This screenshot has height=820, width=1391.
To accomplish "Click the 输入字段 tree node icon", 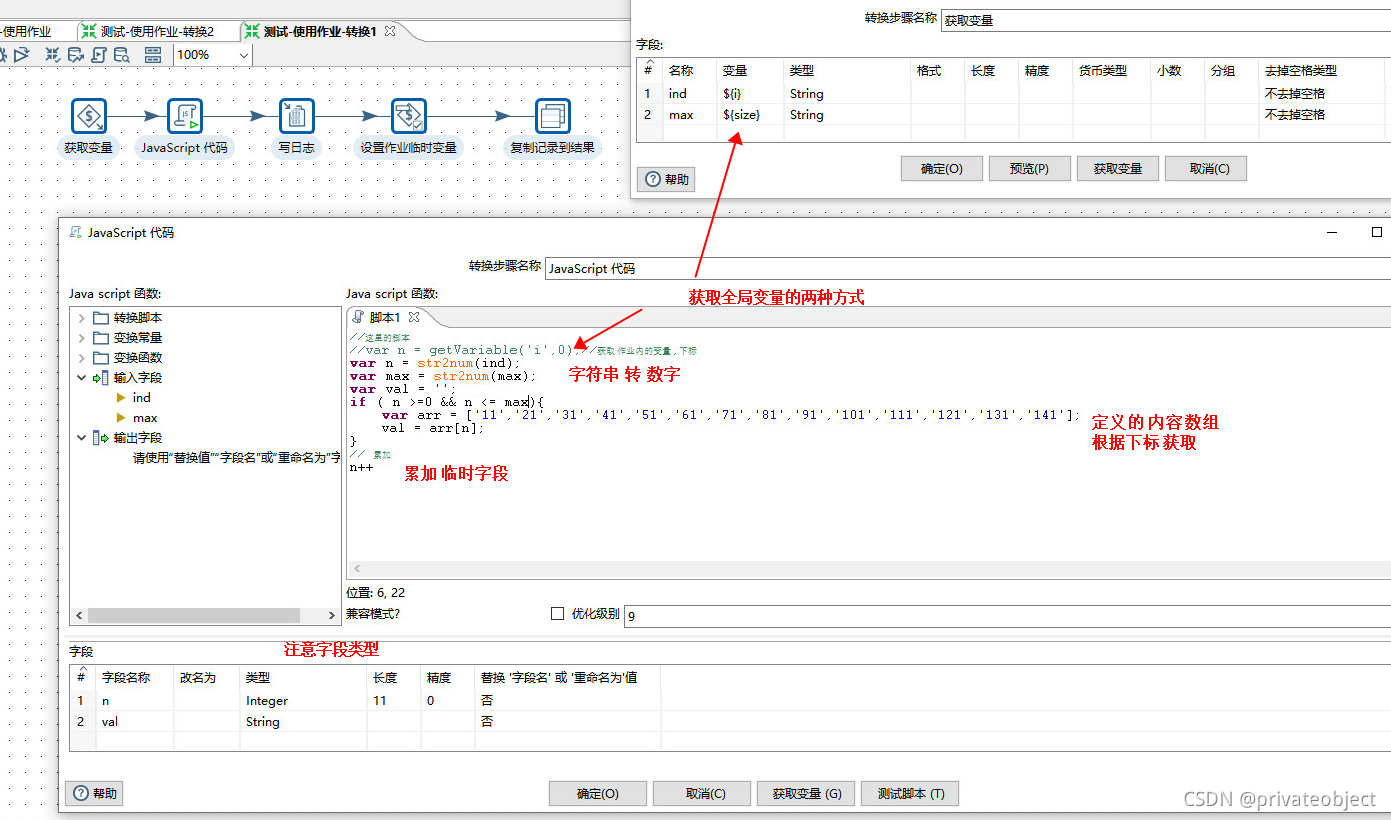I will point(100,377).
